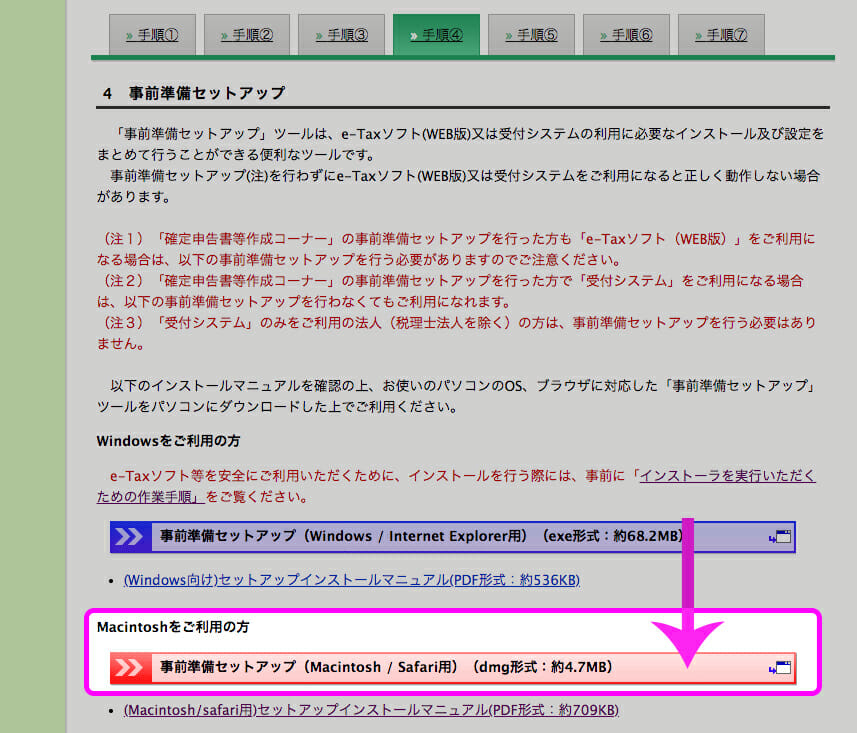Click the red (注１) note text
The image size is (857, 733).
456,249
